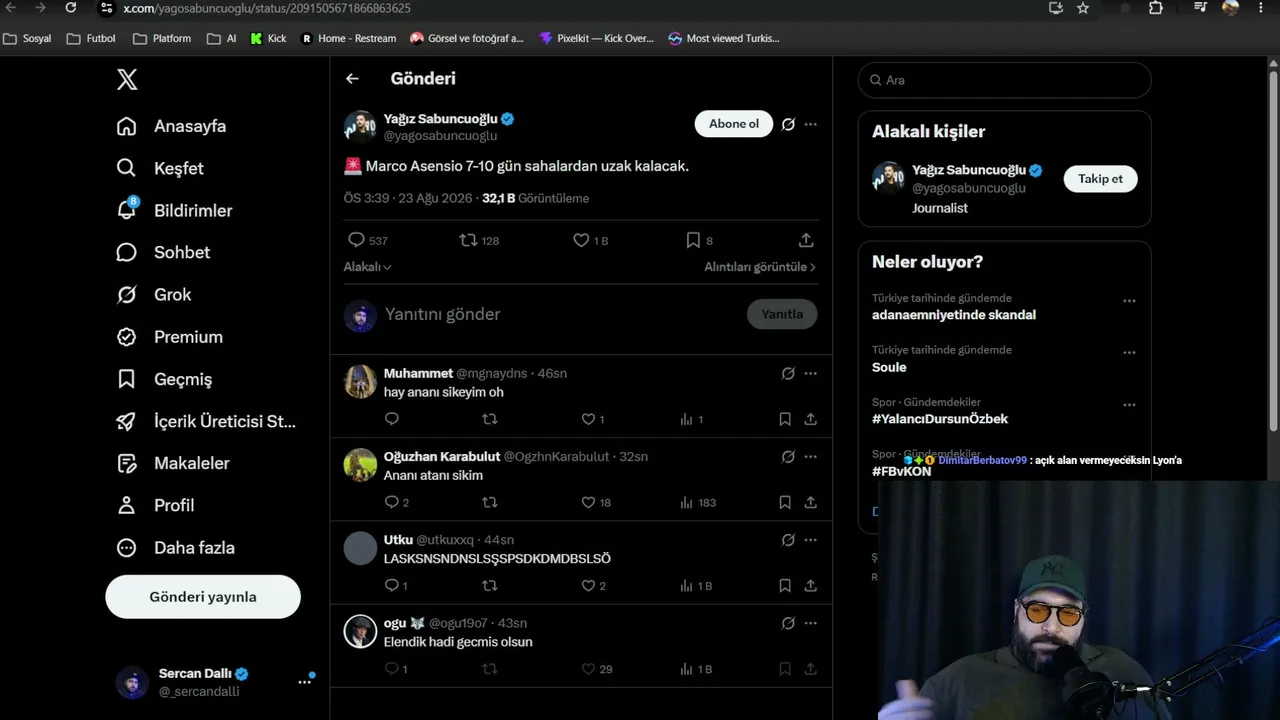
Task: Open options for #YalancıDursunÖzbek trend
Action: (x=1129, y=405)
